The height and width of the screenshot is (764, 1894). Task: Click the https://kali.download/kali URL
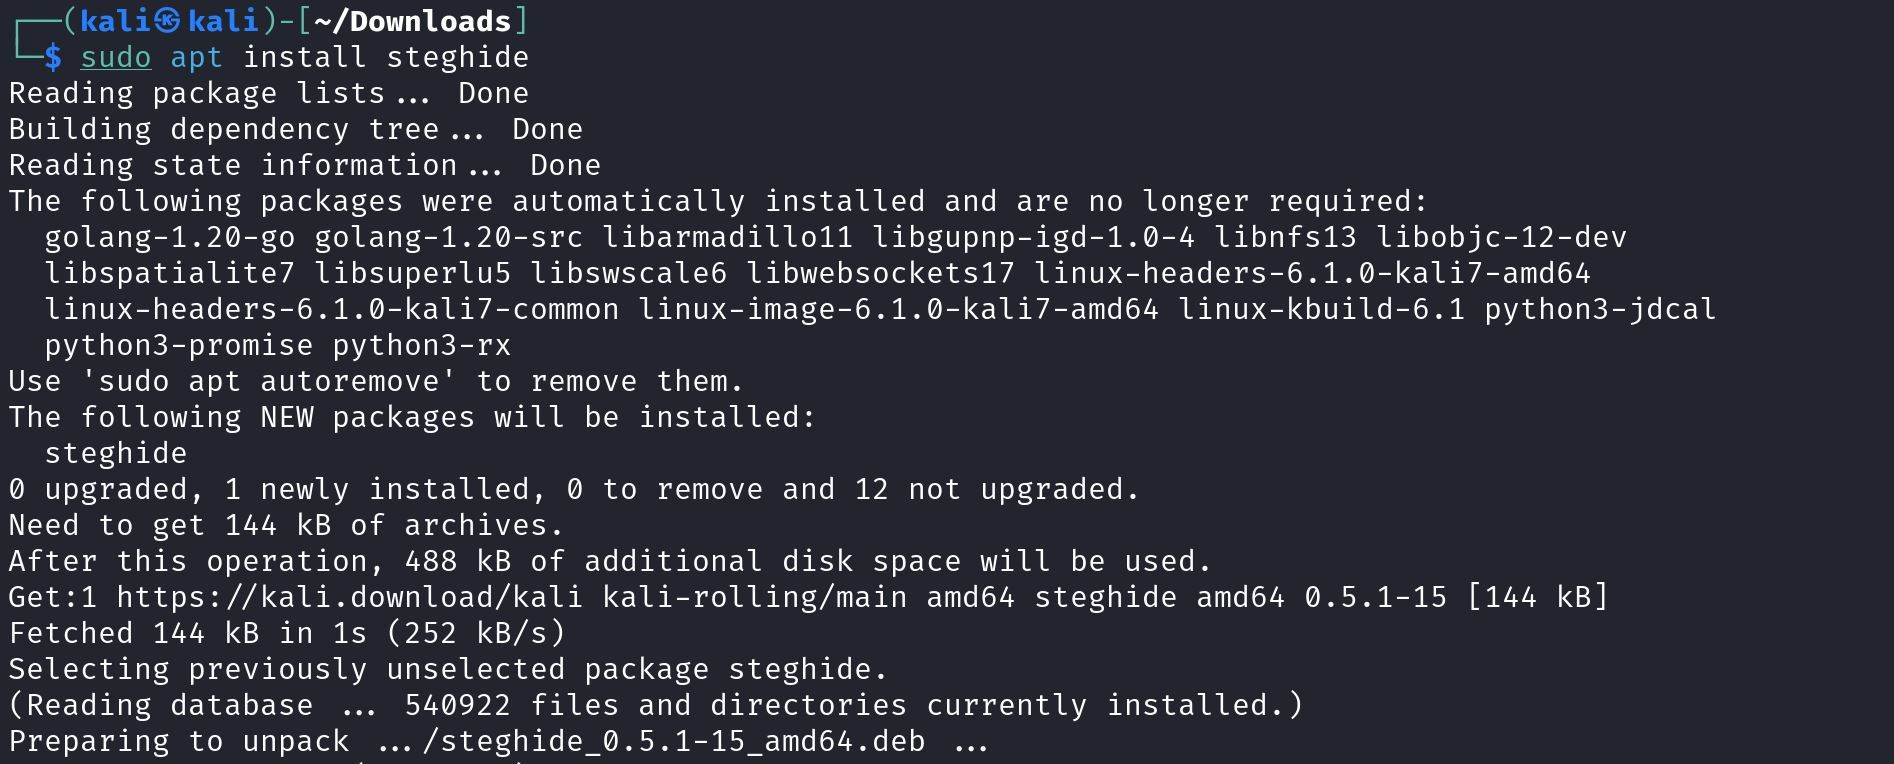pos(349,597)
